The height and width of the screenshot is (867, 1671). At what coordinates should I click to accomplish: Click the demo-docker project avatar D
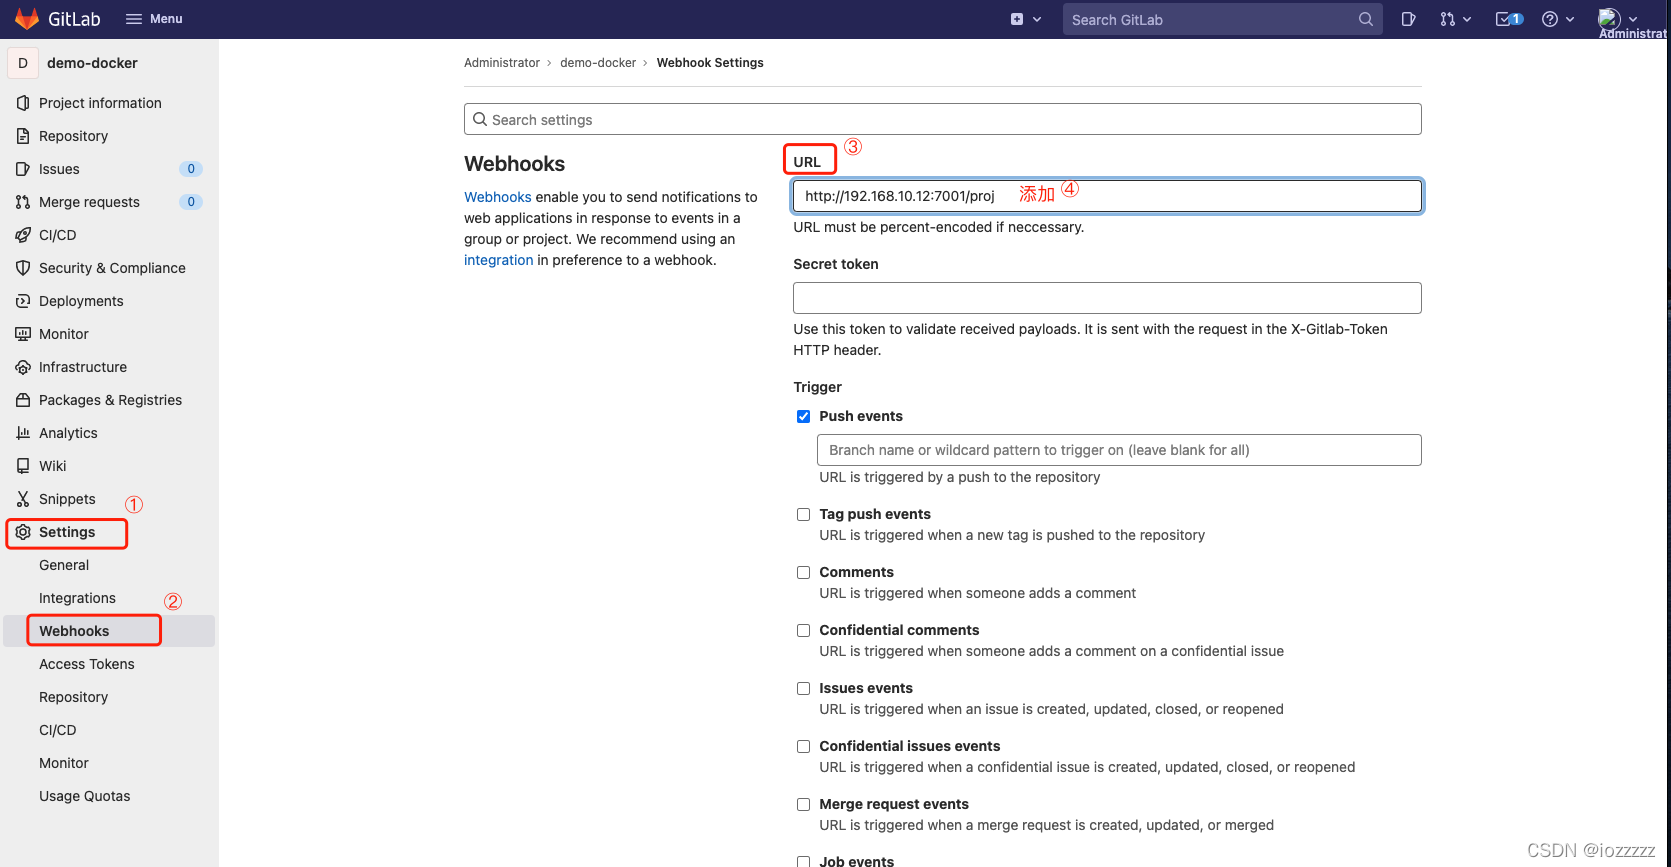[x=23, y=63]
